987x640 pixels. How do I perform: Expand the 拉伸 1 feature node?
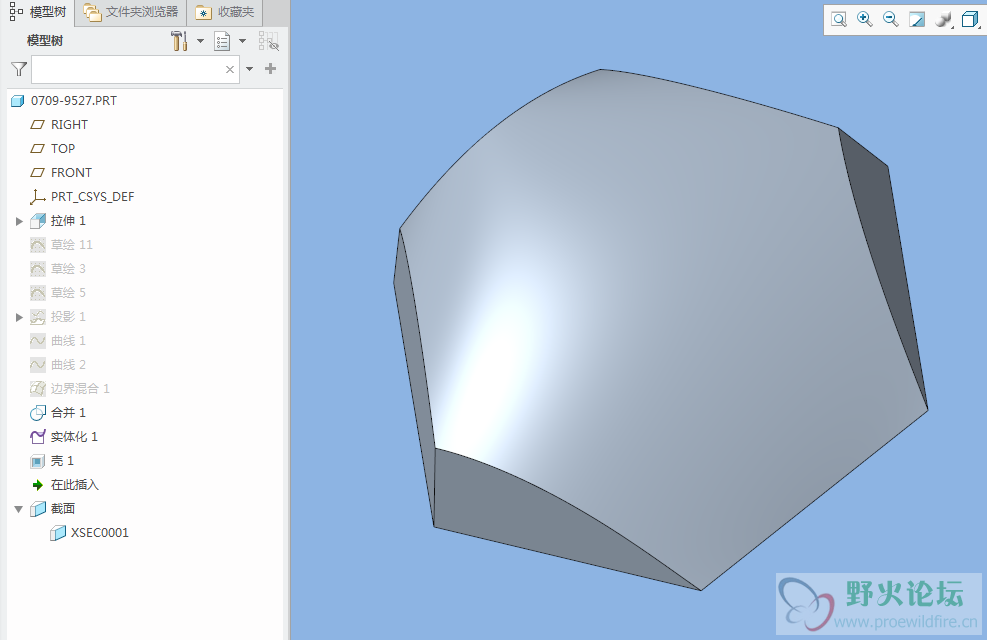[19, 221]
